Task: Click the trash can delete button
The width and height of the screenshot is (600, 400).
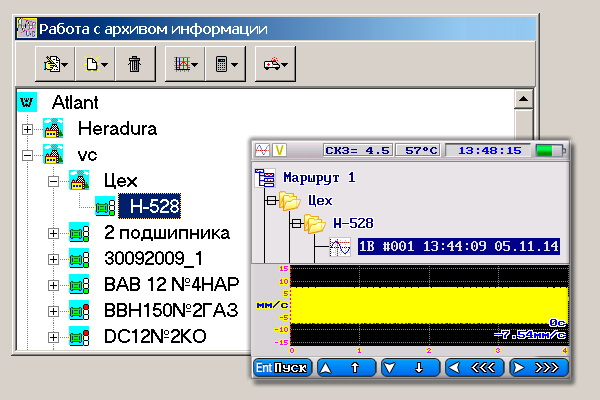Action: click(135, 64)
